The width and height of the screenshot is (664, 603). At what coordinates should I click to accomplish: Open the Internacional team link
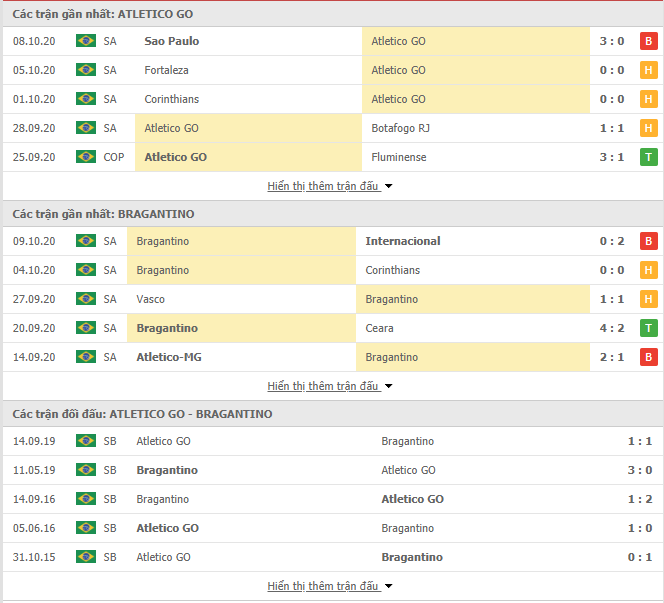point(403,241)
